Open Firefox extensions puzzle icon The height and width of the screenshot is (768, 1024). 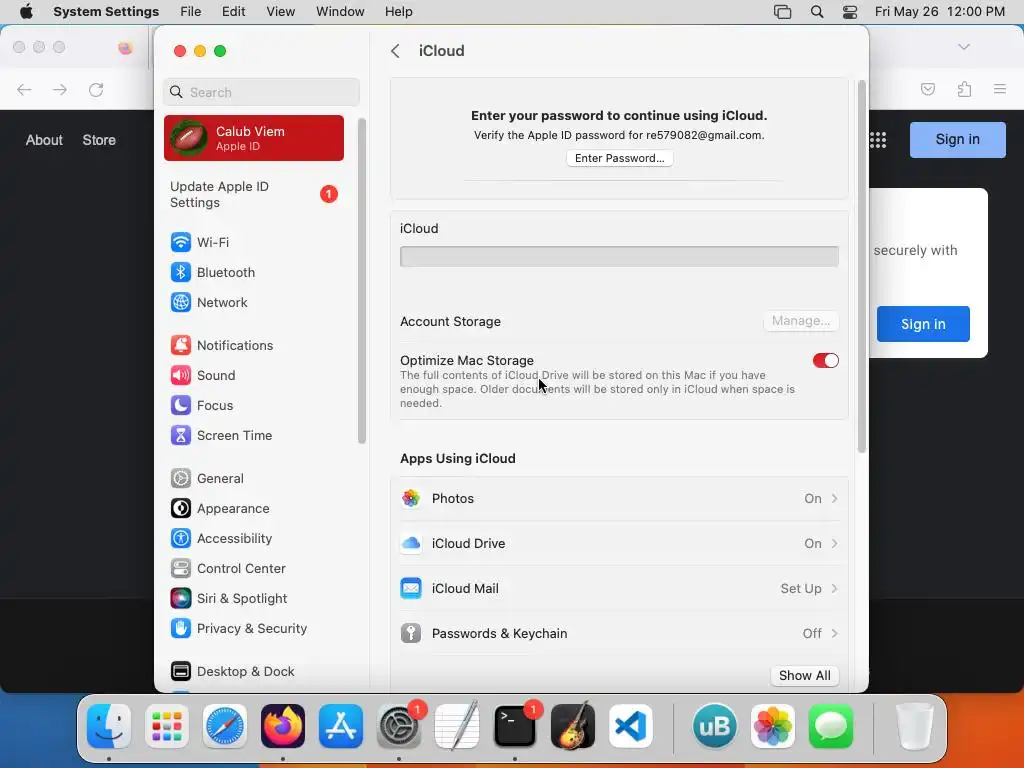(x=964, y=89)
